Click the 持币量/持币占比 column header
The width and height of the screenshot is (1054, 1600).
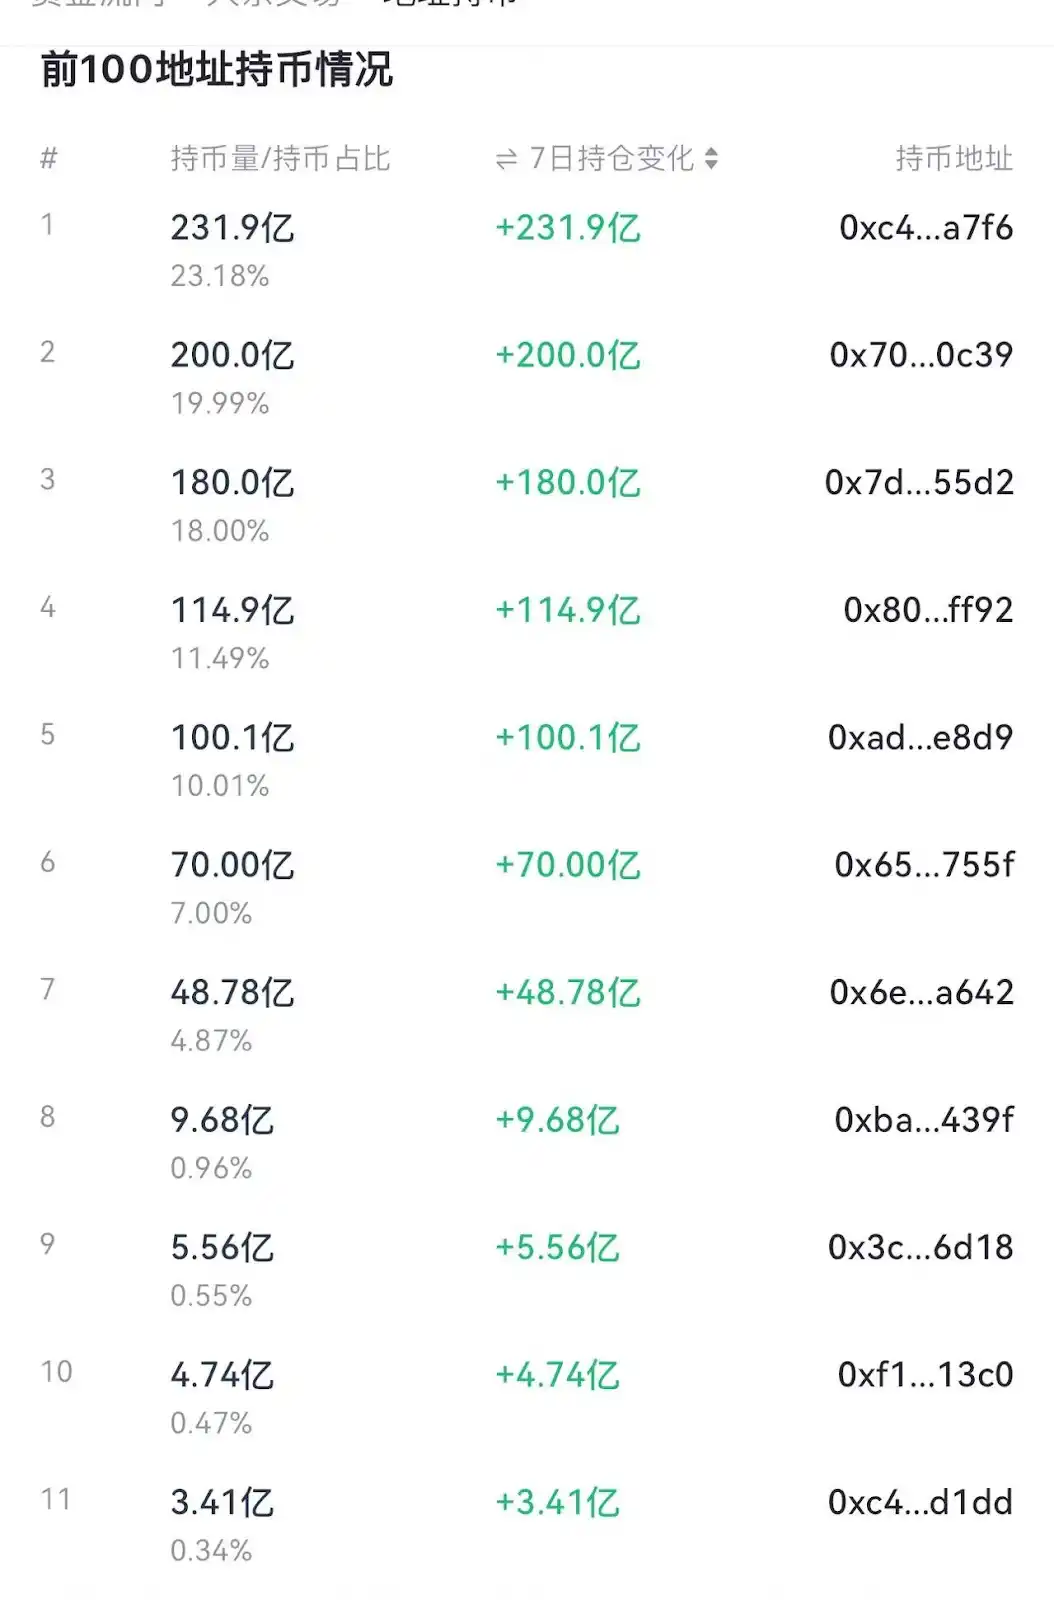[280, 158]
